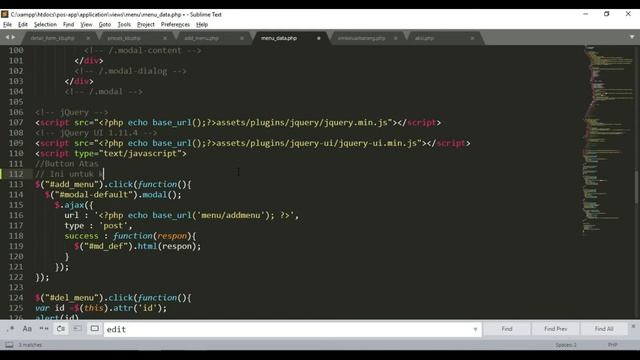Toggle regular expression search option
Viewport: 640px width, 360px height.
pos(10,329)
